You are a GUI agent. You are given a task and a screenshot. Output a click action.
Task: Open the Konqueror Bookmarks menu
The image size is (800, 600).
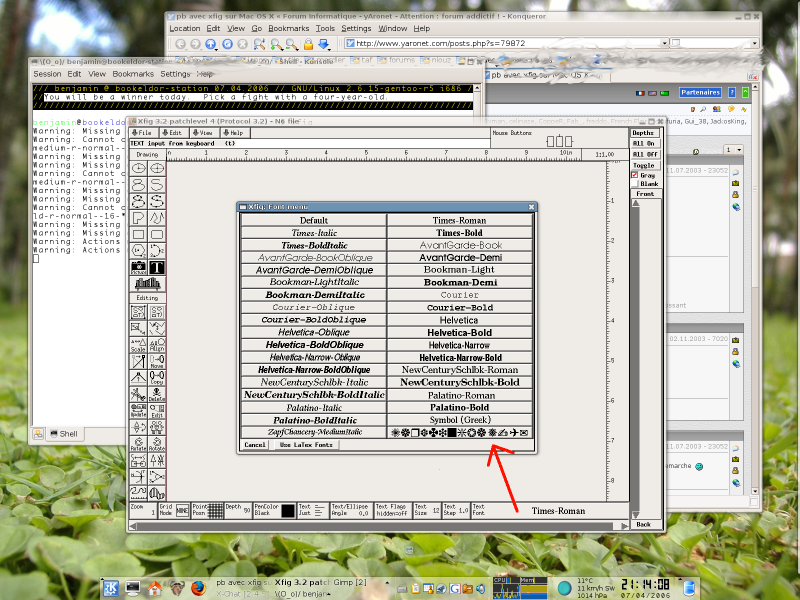pyautogui.click(x=289, y=29)
